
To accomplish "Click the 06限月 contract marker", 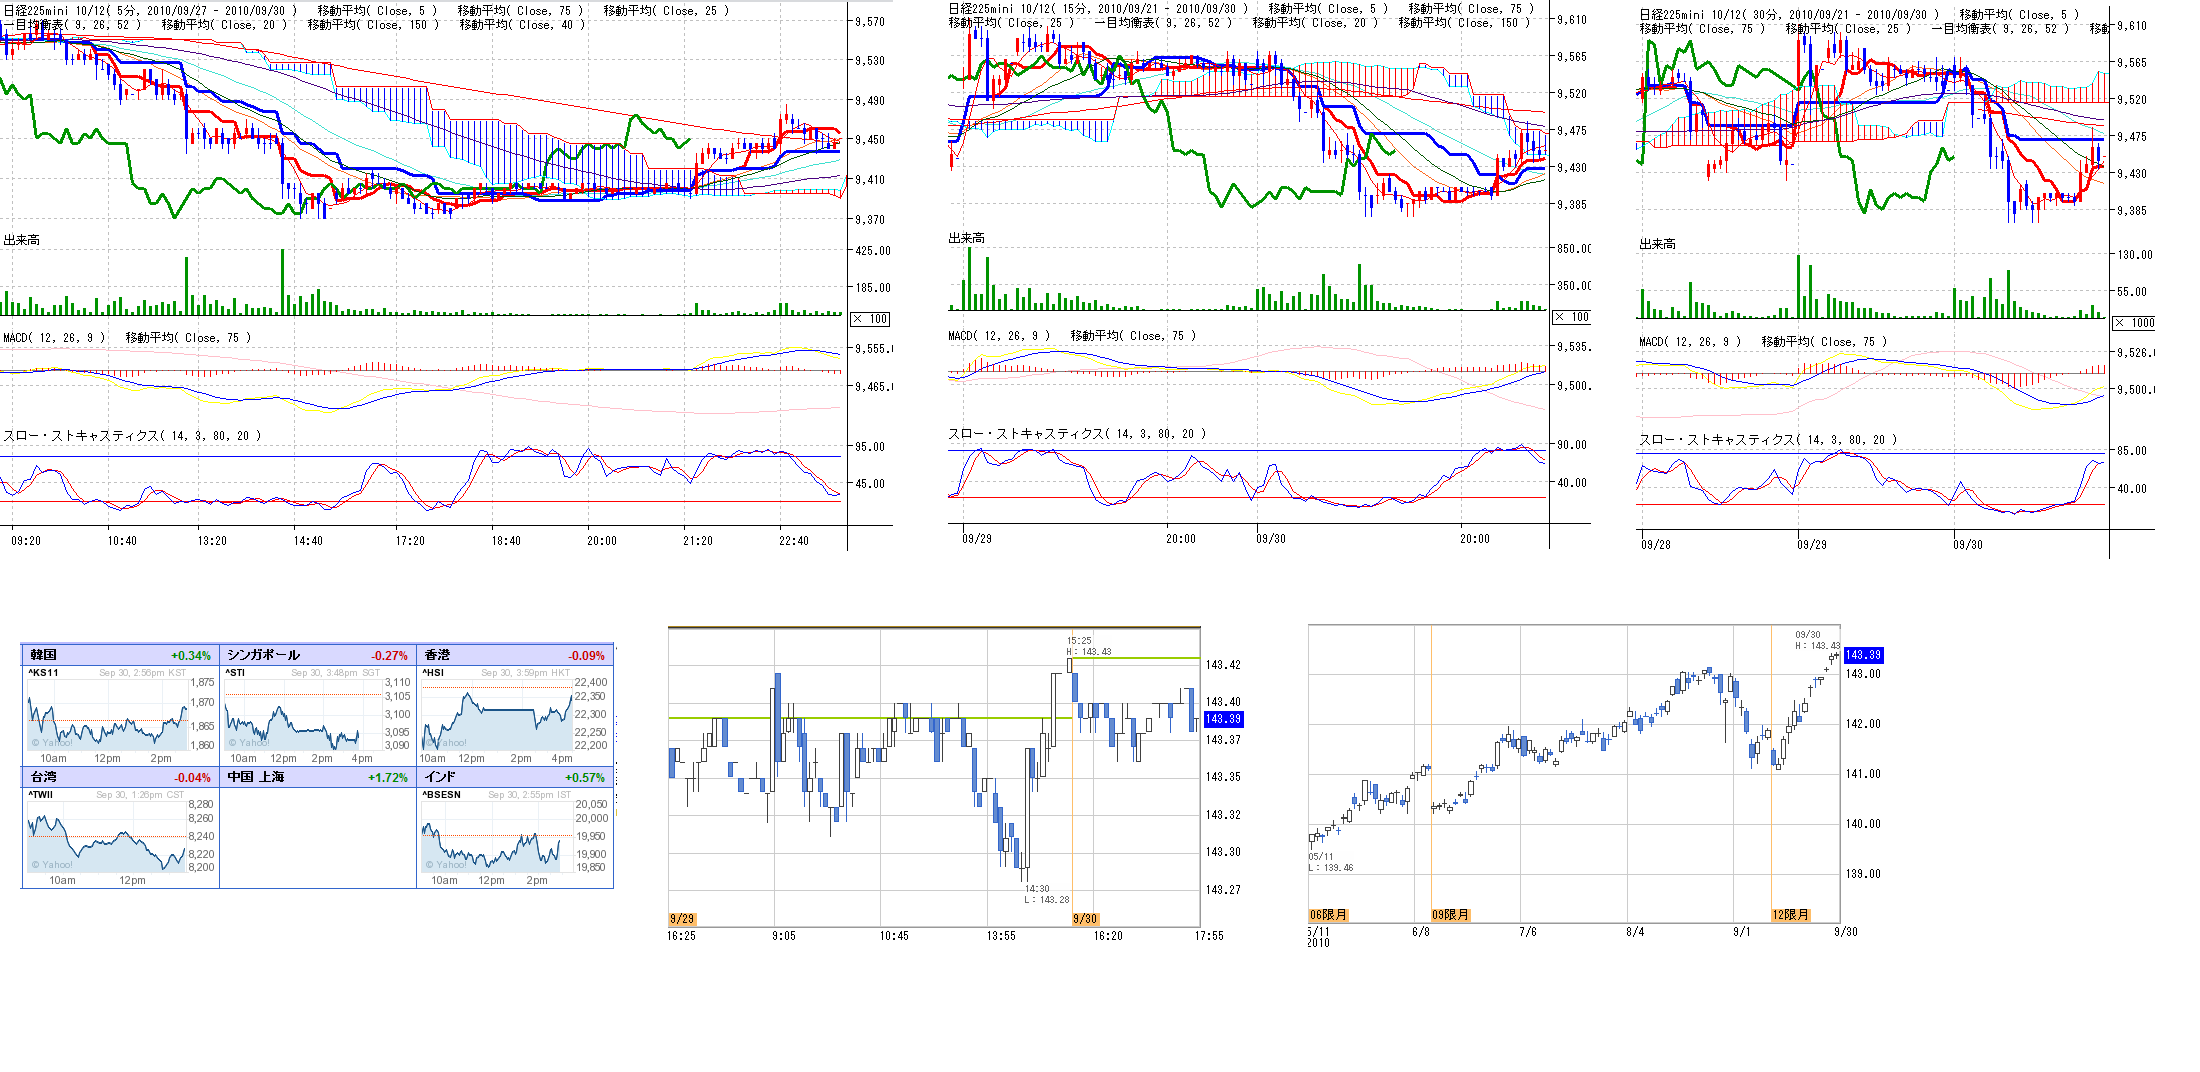I will coord(1328,915).
